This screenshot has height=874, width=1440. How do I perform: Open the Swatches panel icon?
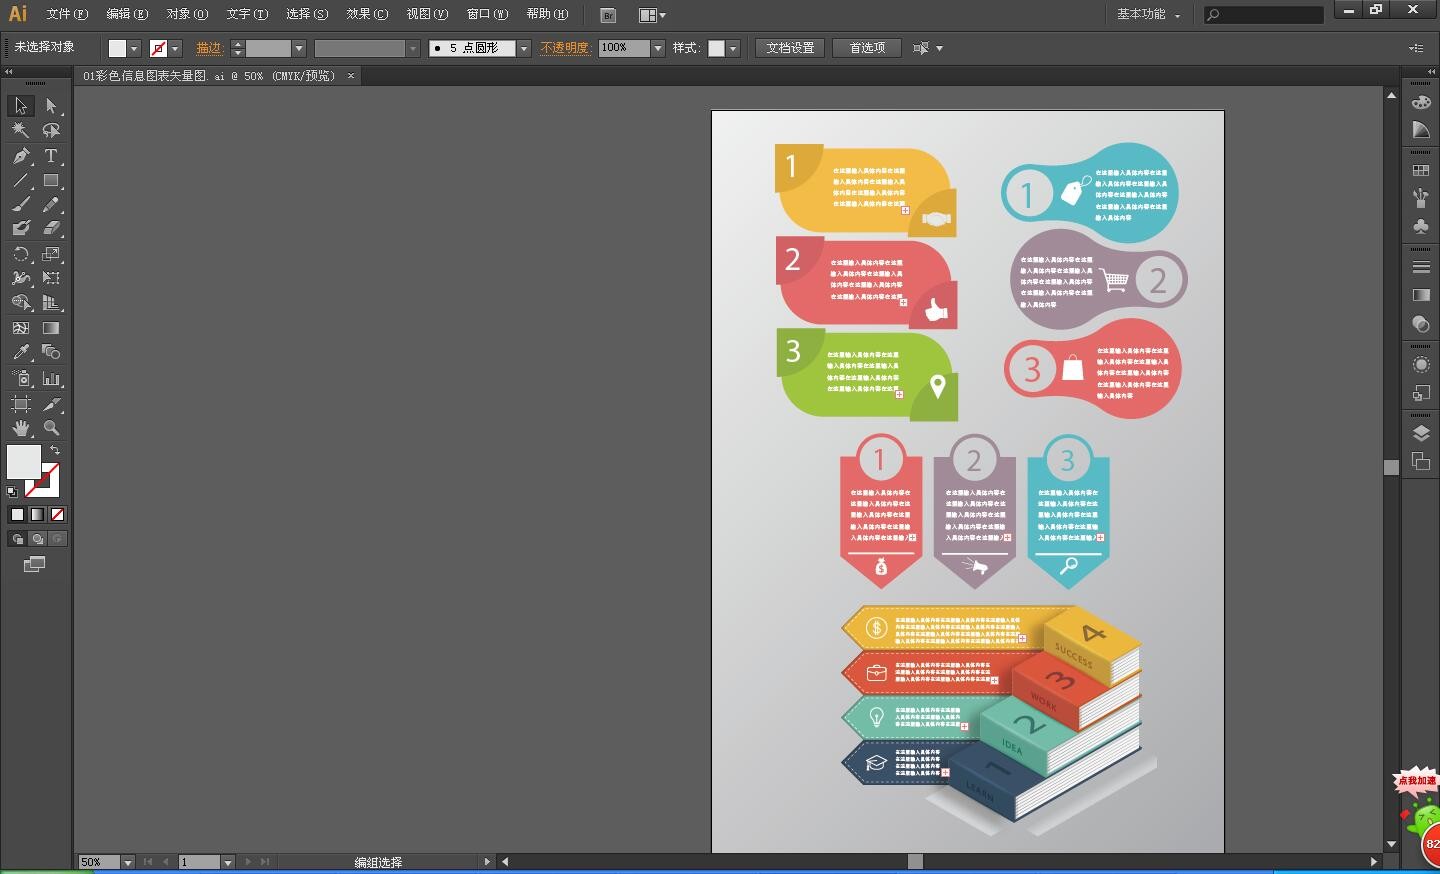(1421, 170)
